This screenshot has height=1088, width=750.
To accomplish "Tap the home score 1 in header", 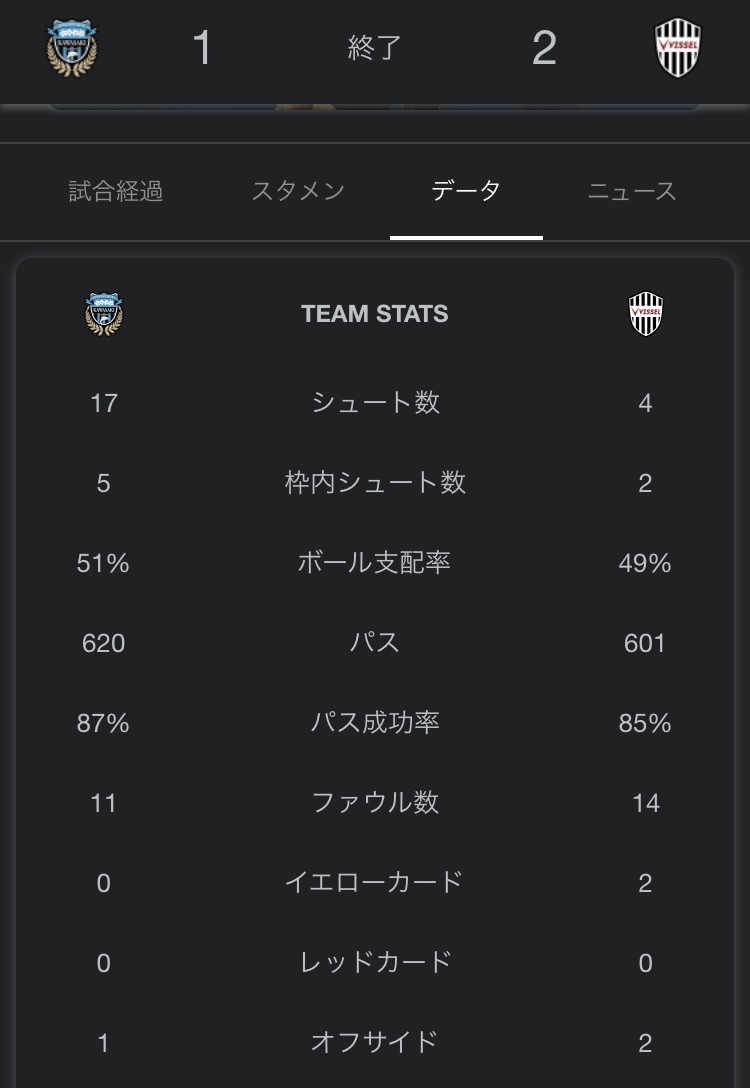I will point(202,48).
